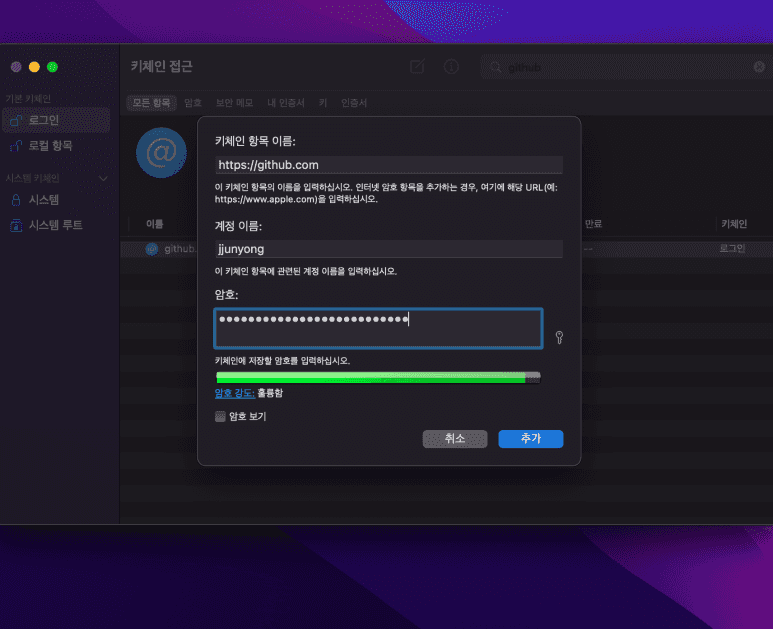Screen dimensions: 773x629
Task: Click the 시스템 keychain lock icon
Action: [16, 199]
